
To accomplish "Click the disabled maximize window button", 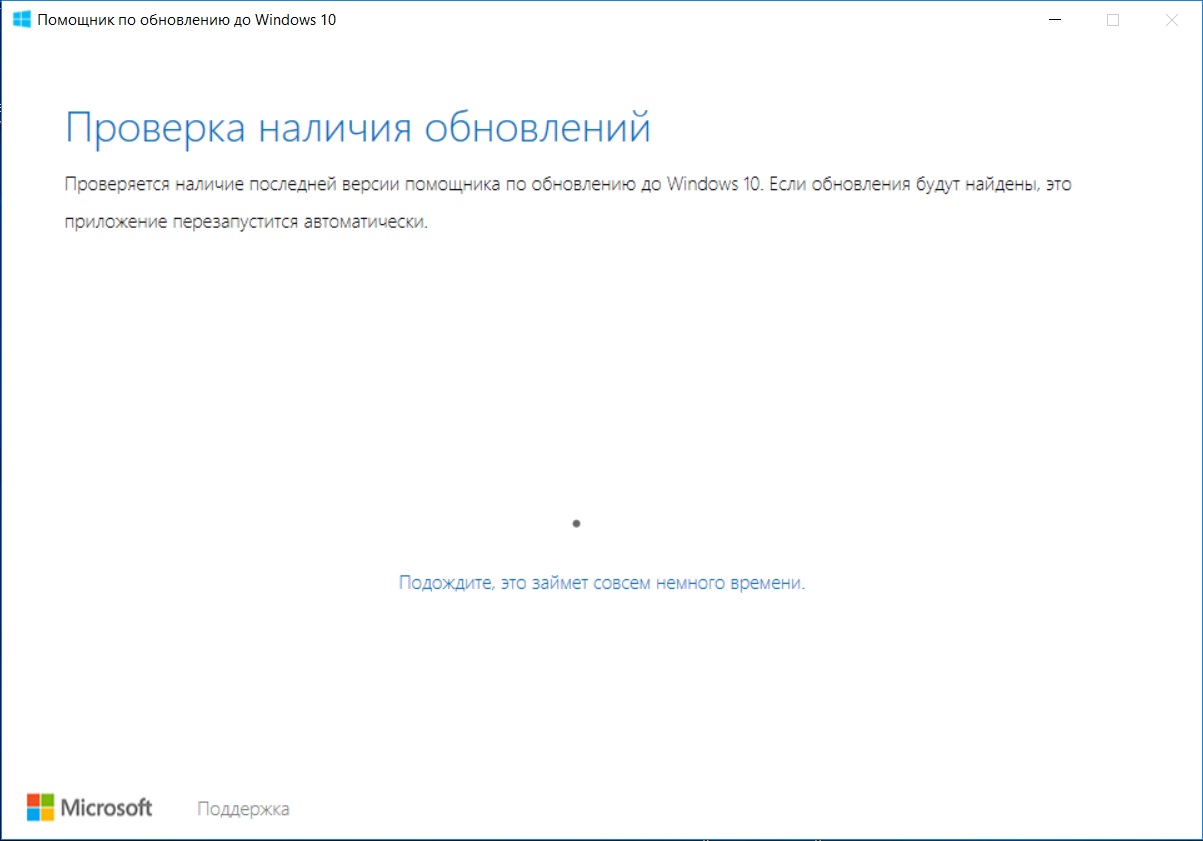I will (x=1113, y=19).
